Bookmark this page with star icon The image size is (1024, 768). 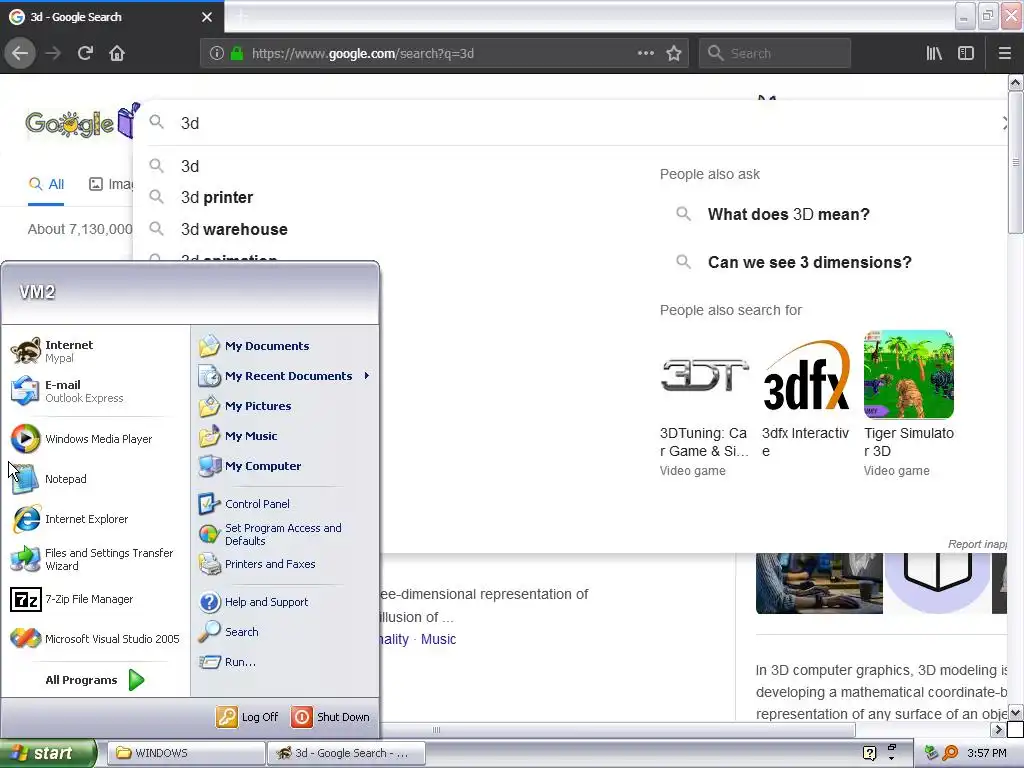click(x=674, y=54)
